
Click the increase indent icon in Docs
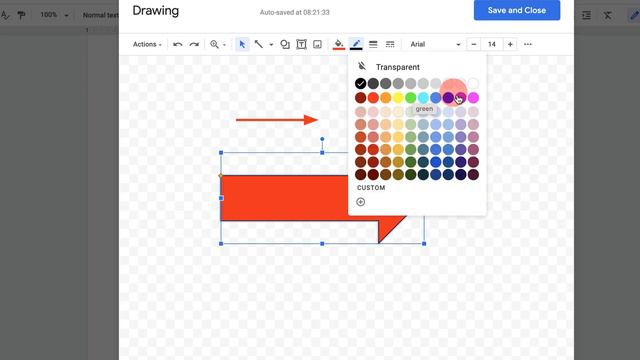[587, 15]
